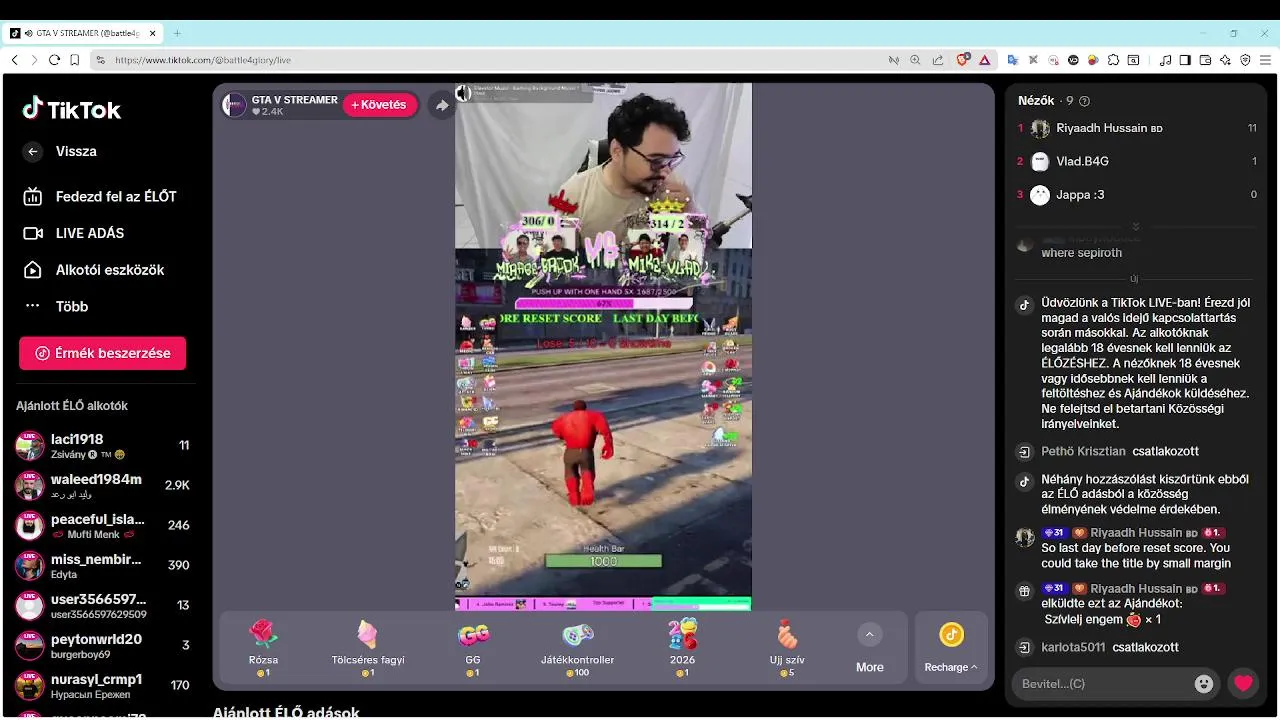Follow GTA V STREAMER with Követés
The image size is (1280, 720).
coord(380,105)
